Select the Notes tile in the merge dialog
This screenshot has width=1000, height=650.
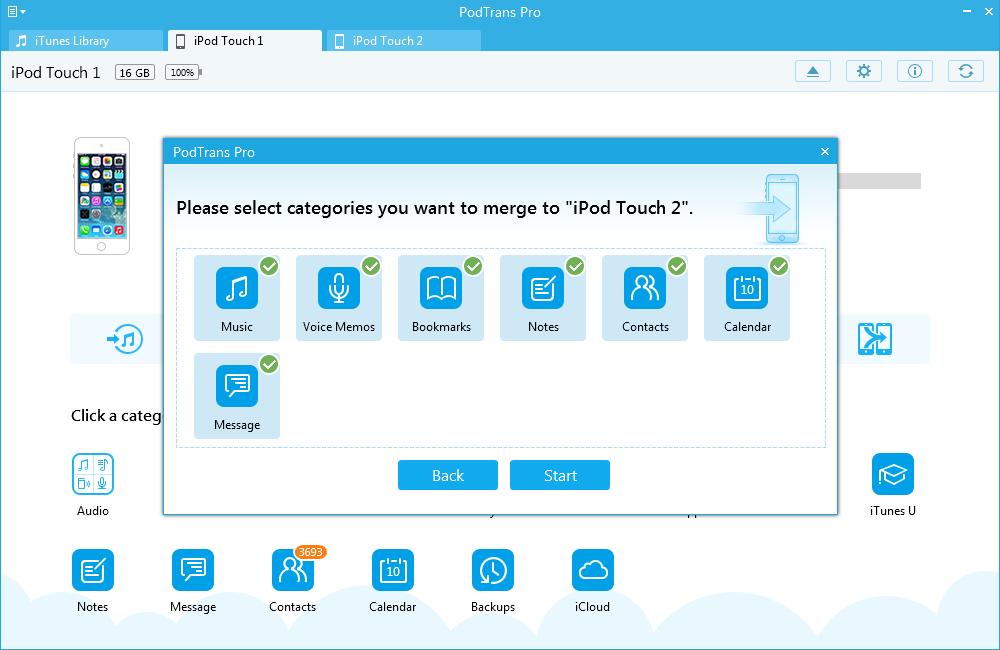click(x=543, y=298)
